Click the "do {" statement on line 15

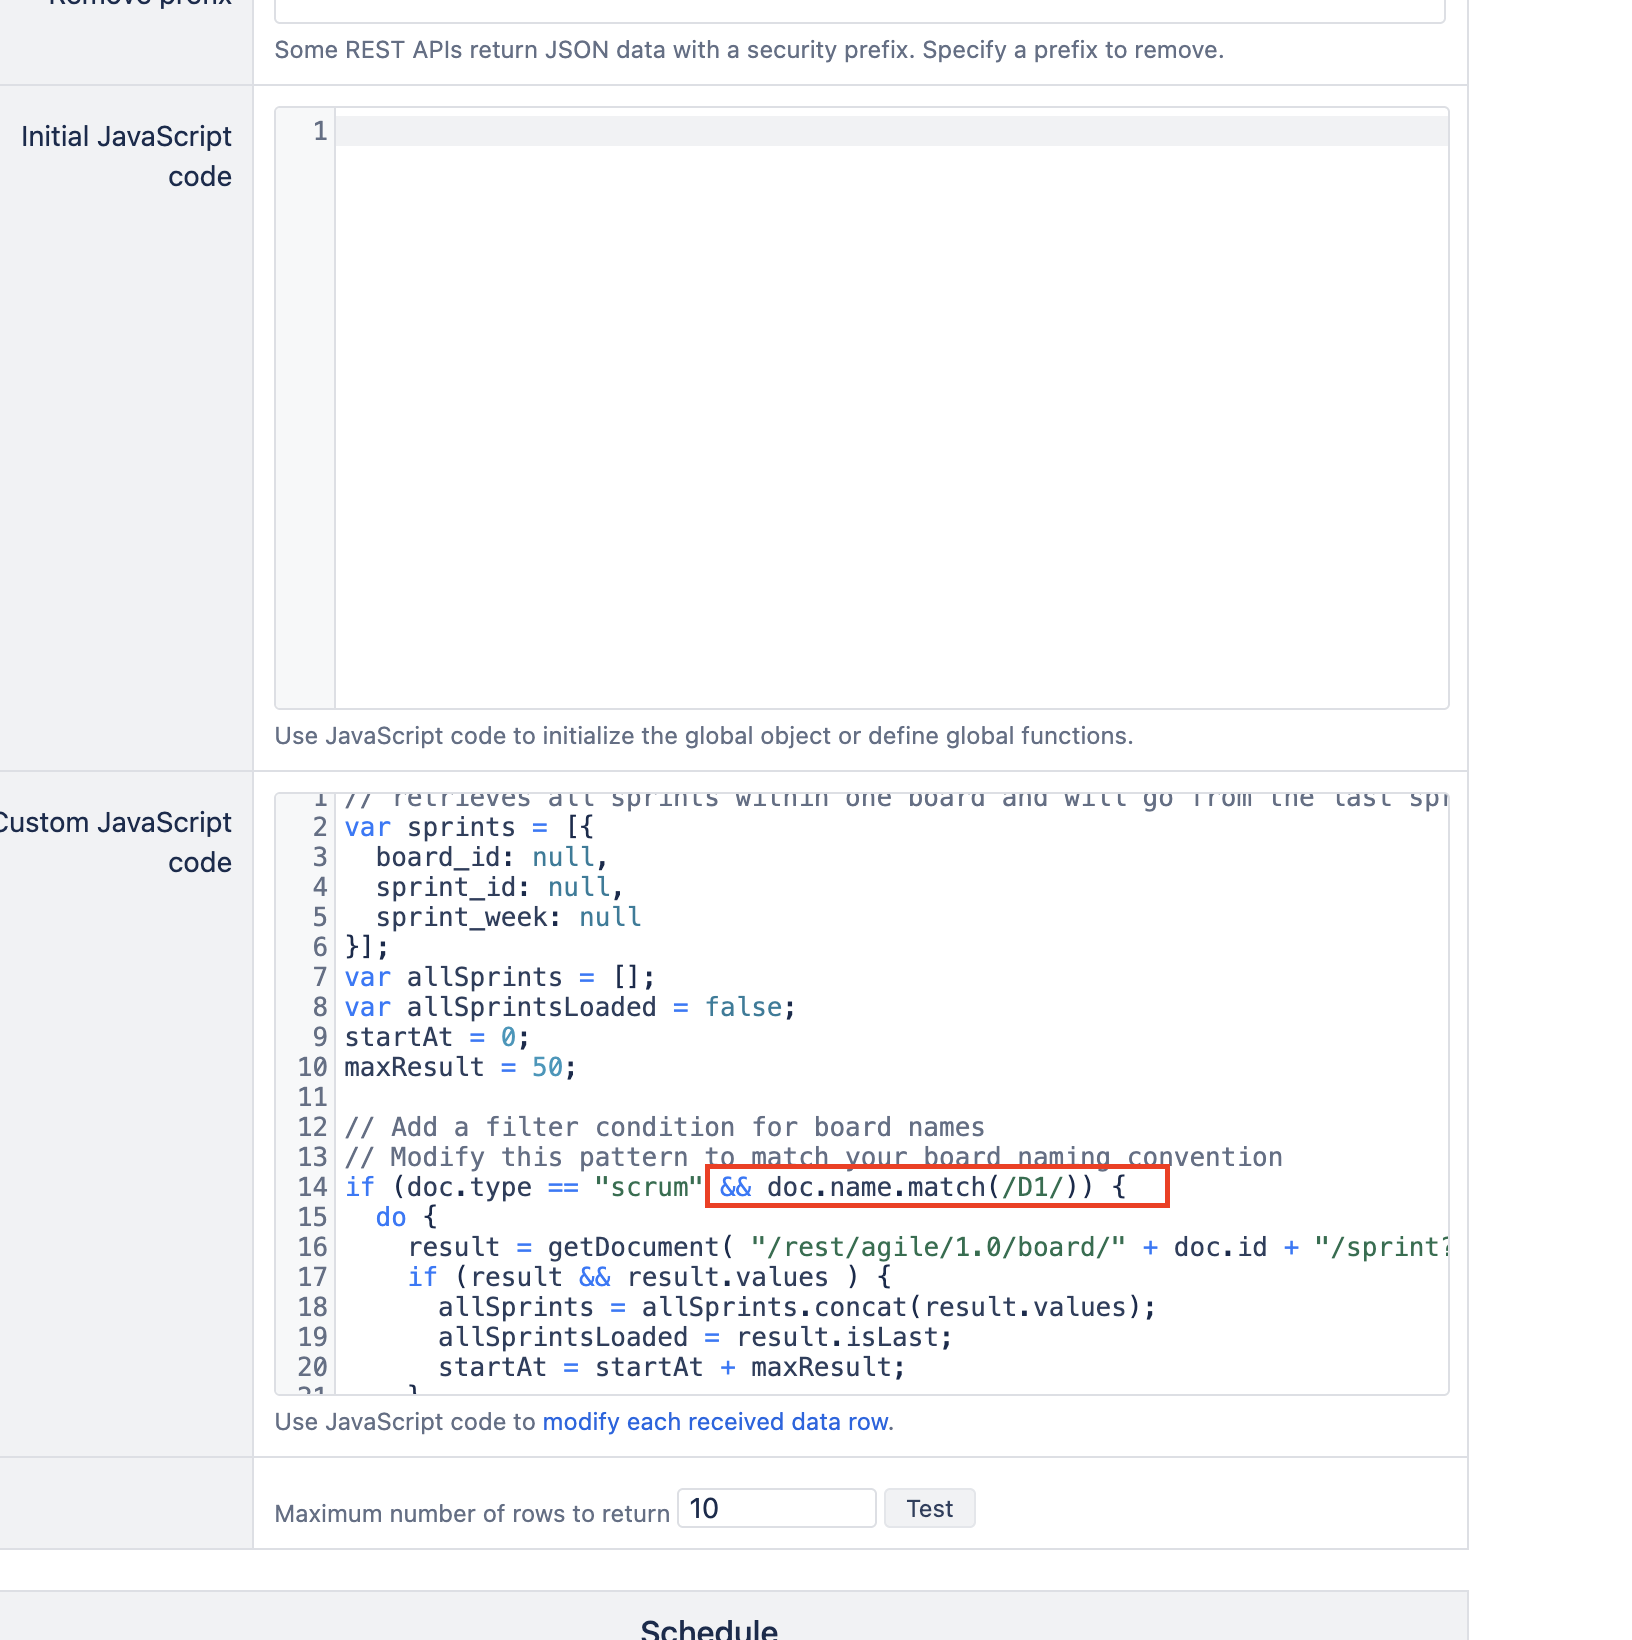pos(406,1217)
